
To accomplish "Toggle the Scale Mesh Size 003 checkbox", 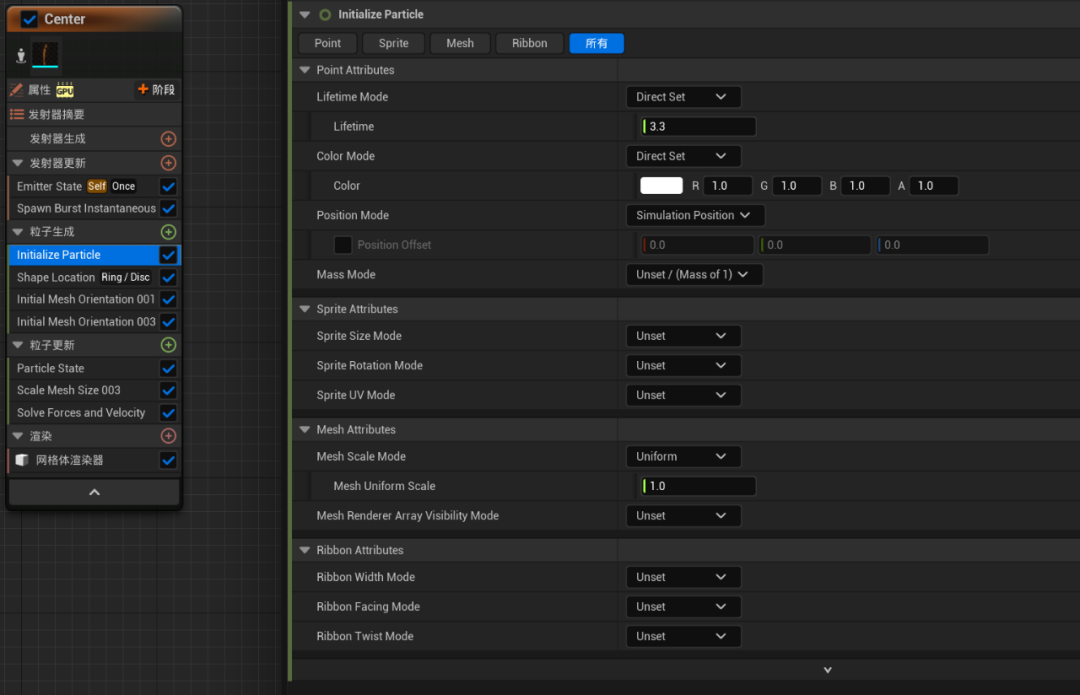I will (x=168, y=391).
